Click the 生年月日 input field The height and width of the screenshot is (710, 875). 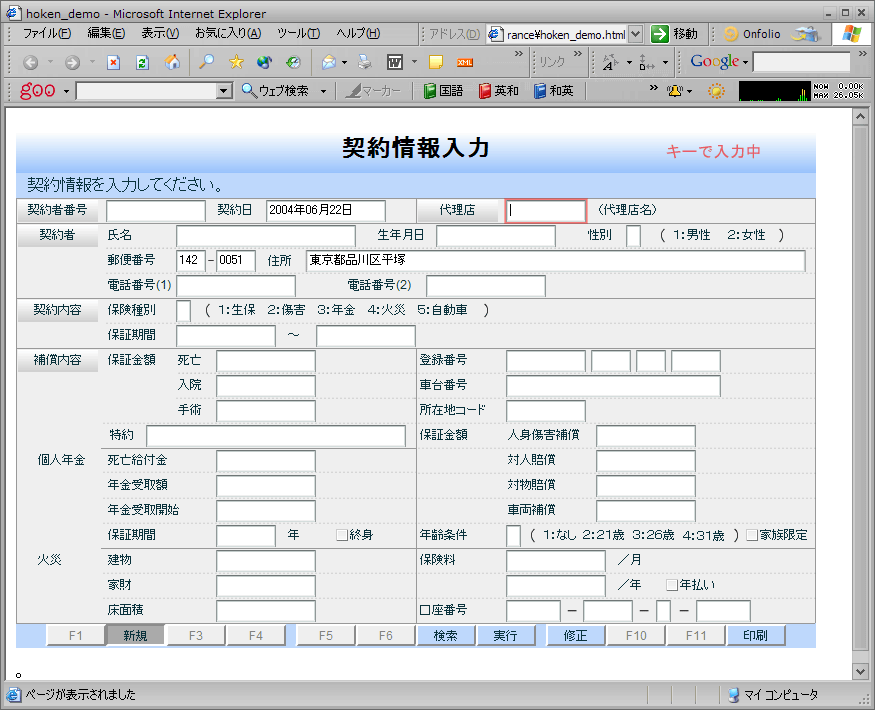(496, 236)
